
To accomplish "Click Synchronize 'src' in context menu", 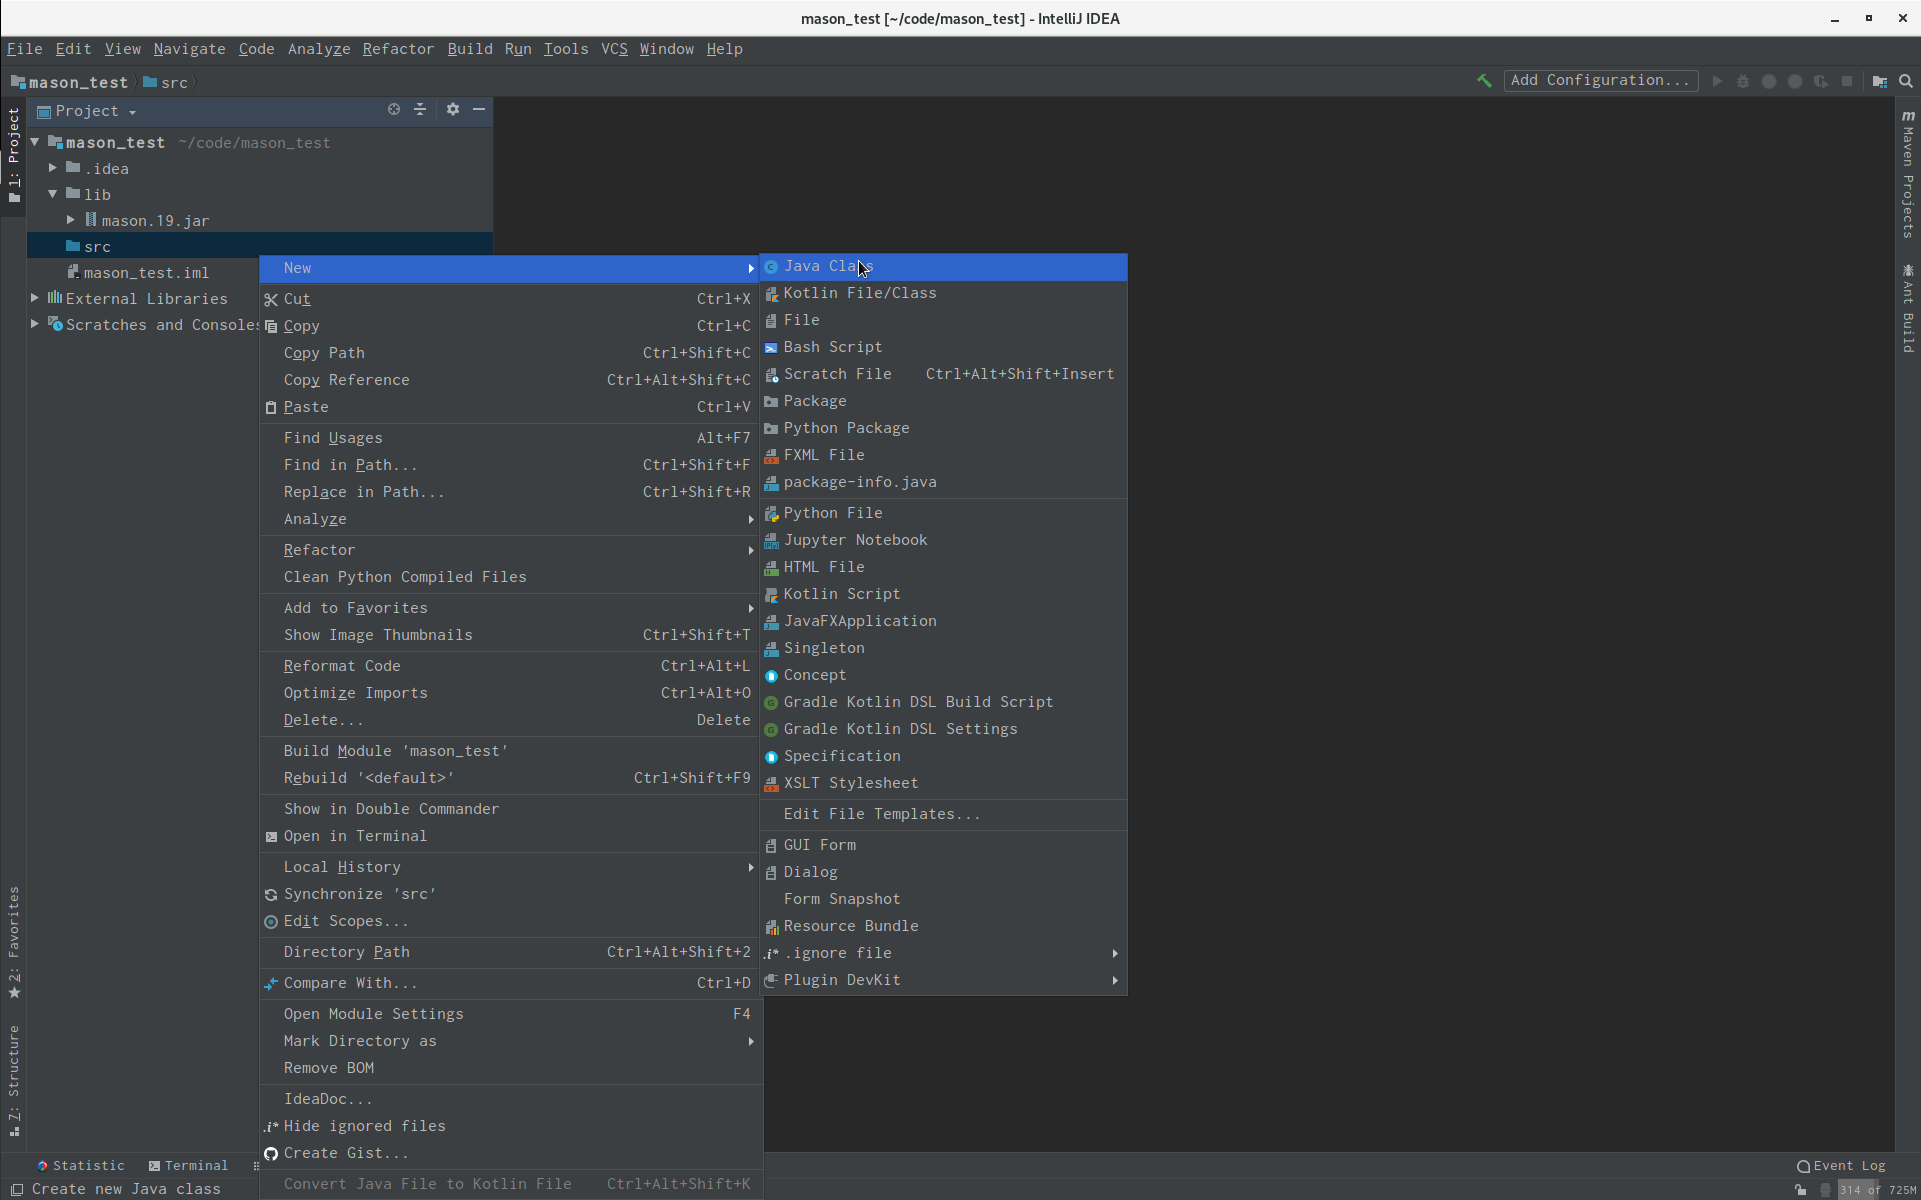I will (x=510, y=894).
